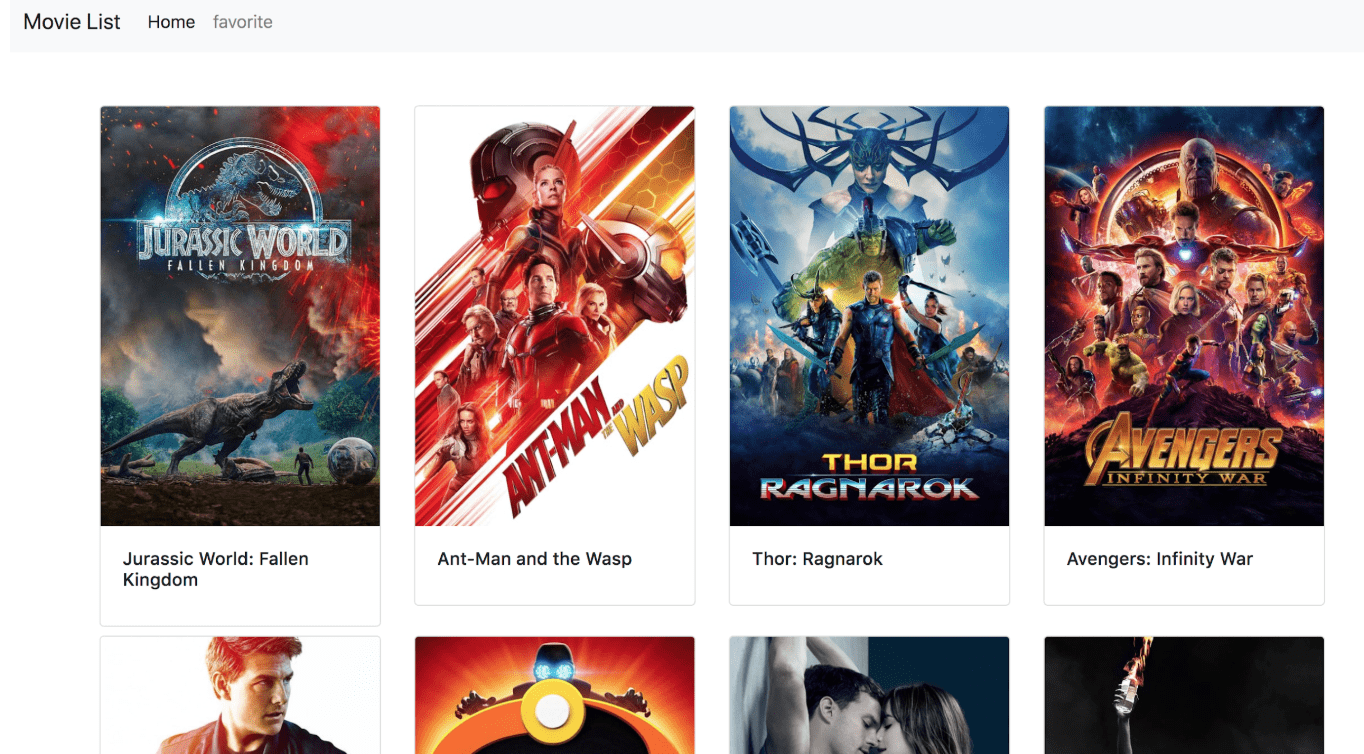Open the Home nav link
Screen dimensions: 1364x754
(x=171, y=22)
